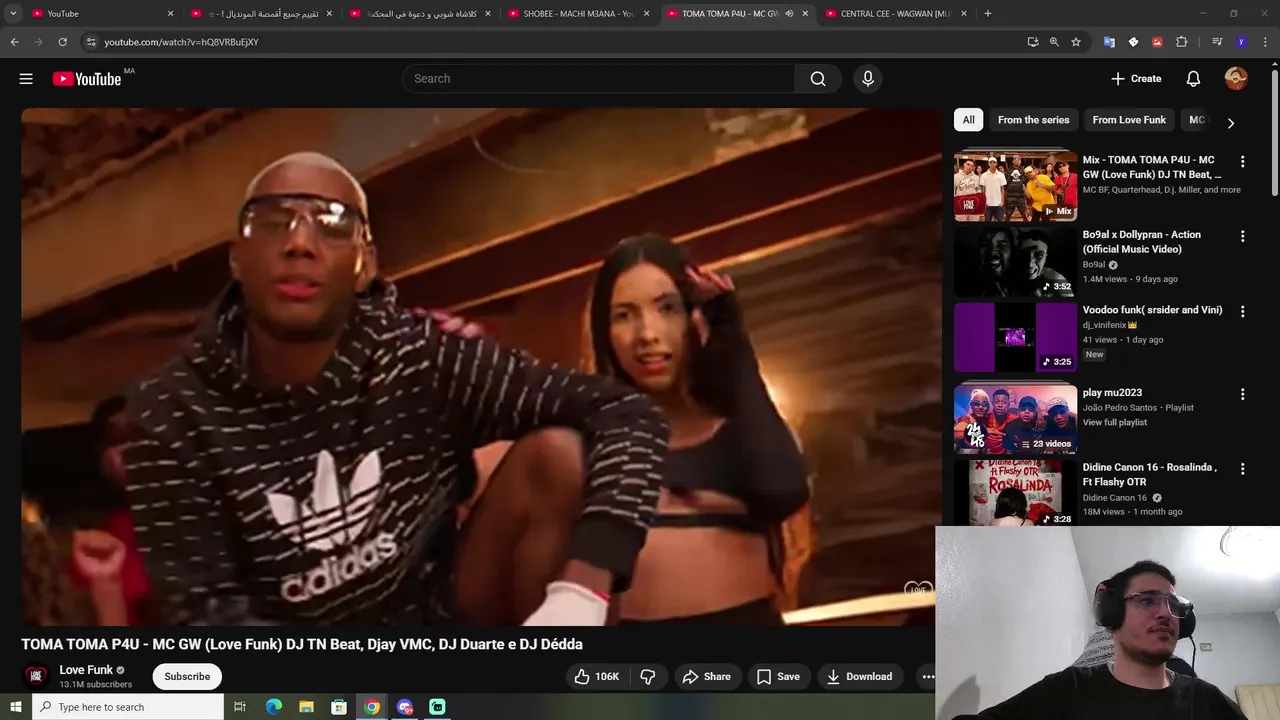1280x720 pixels.
Task: Open the Chrome extensions puzzle icon
Action: [1181, 42]
